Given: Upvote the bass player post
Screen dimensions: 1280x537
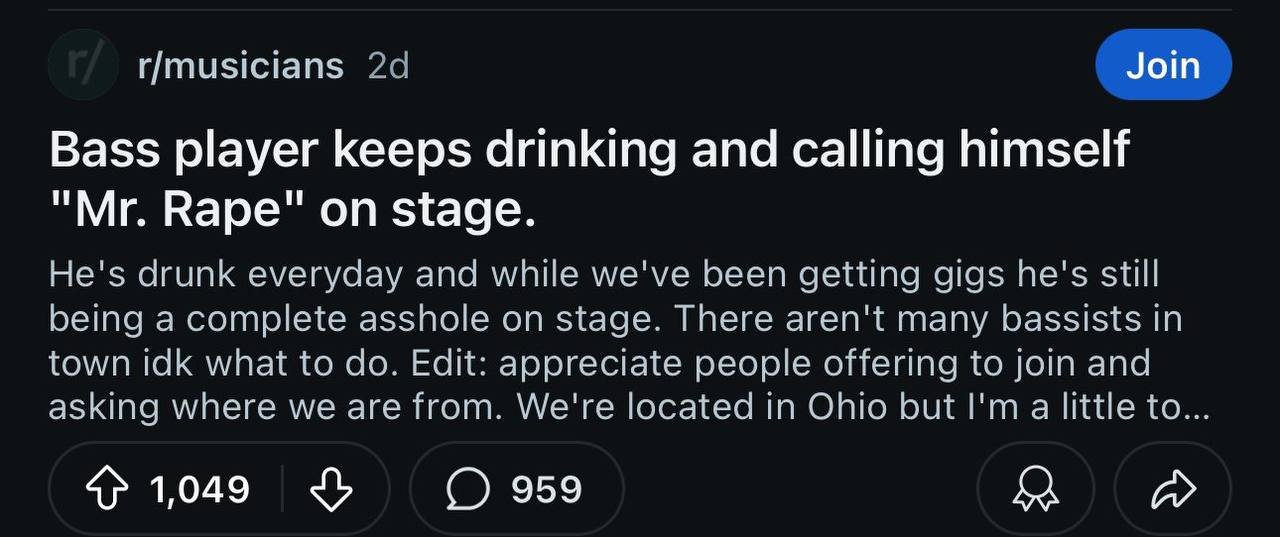Looking at the screenshot, I should [x=107, y=489].
